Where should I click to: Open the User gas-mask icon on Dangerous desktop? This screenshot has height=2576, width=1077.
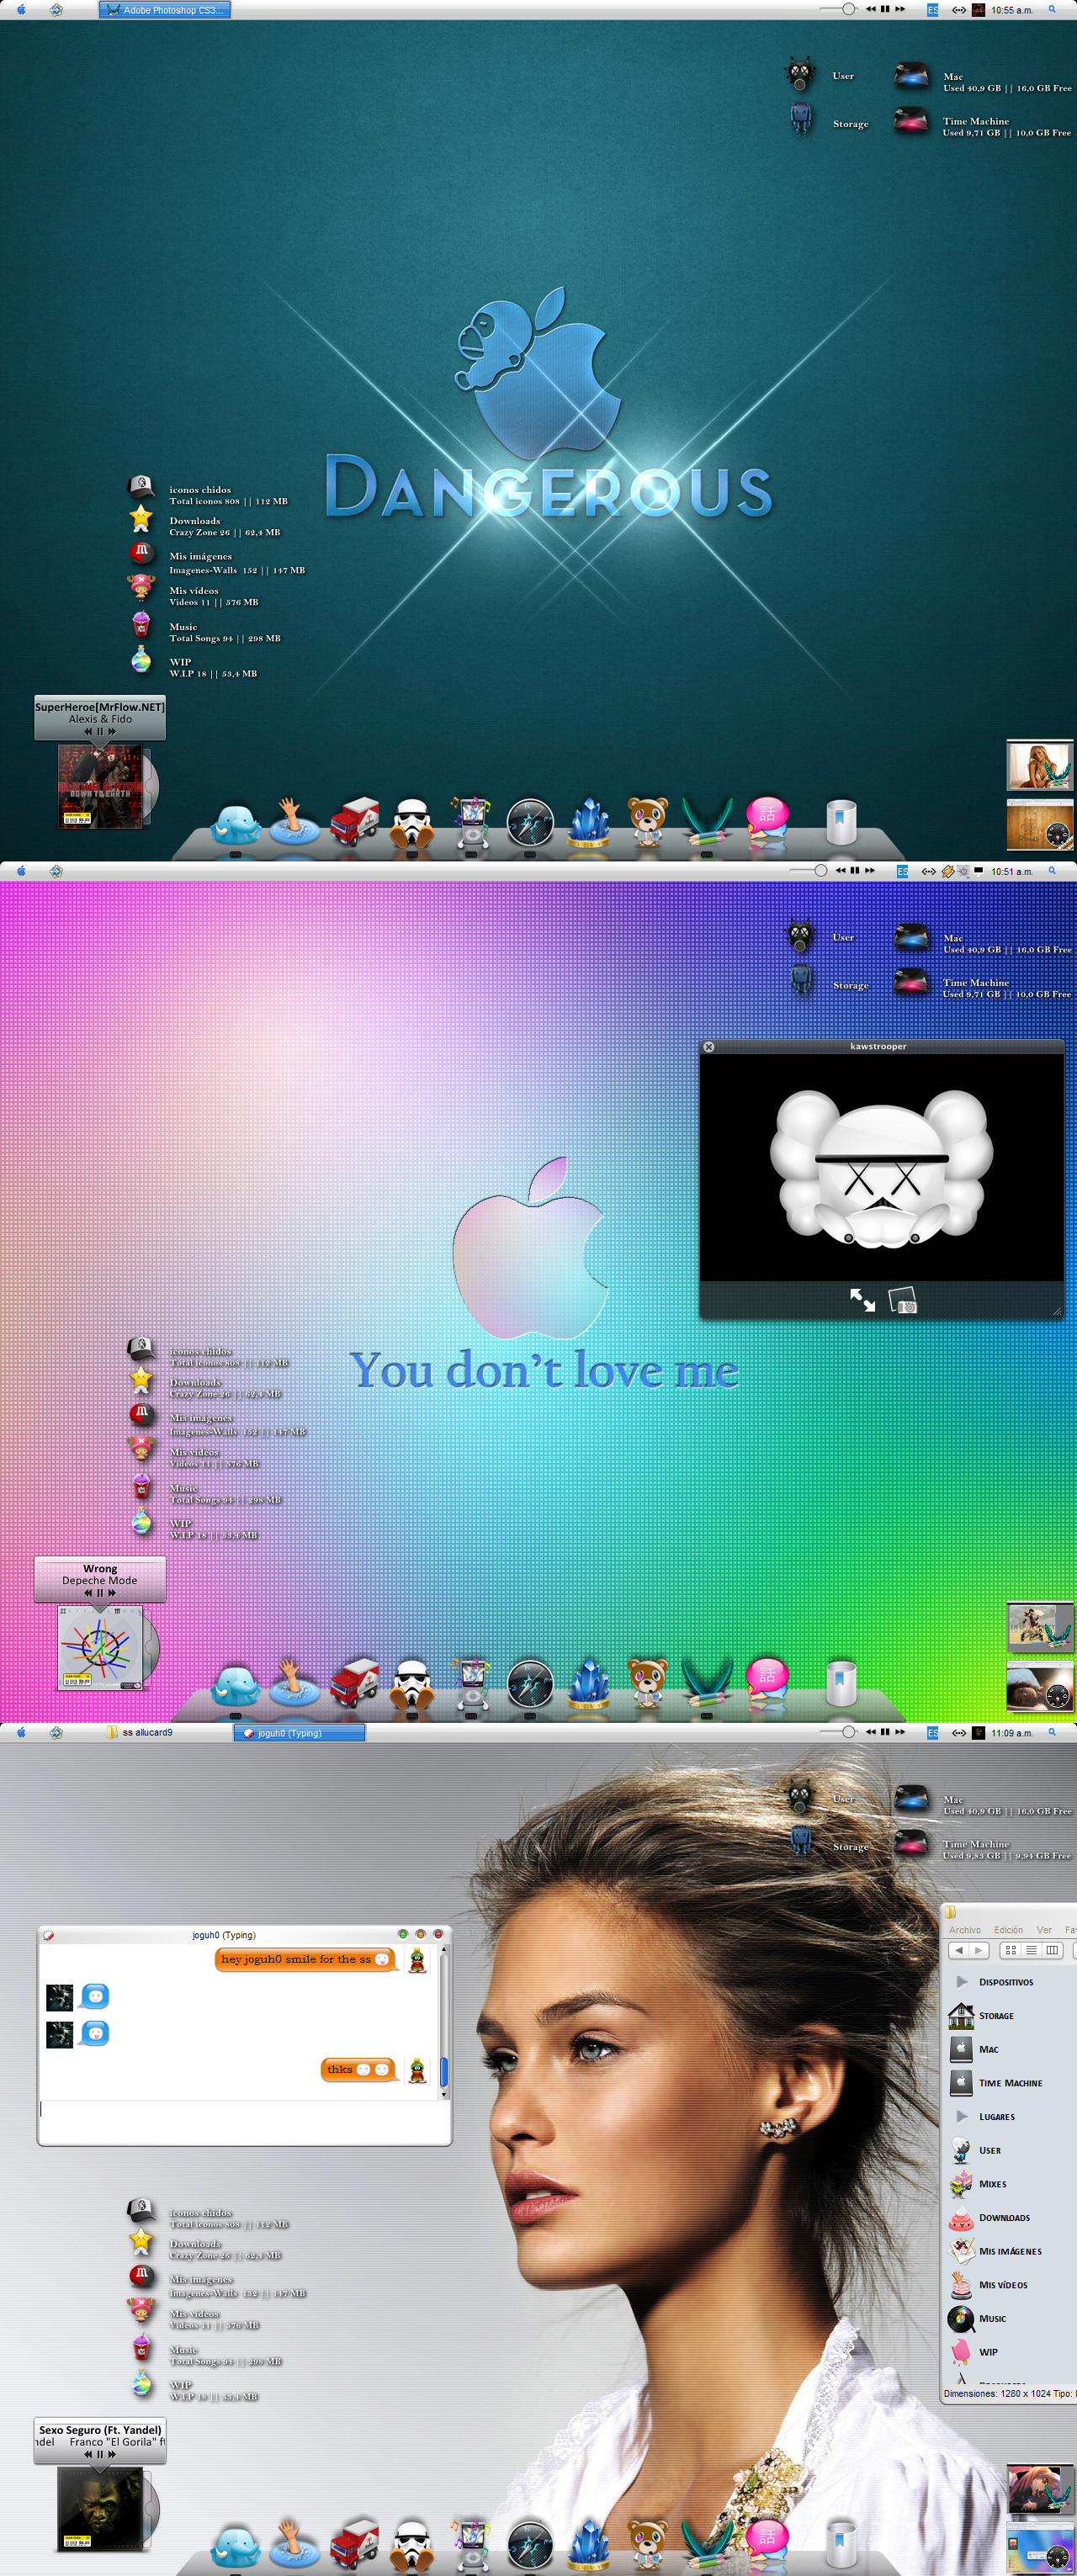click(799, 74)
